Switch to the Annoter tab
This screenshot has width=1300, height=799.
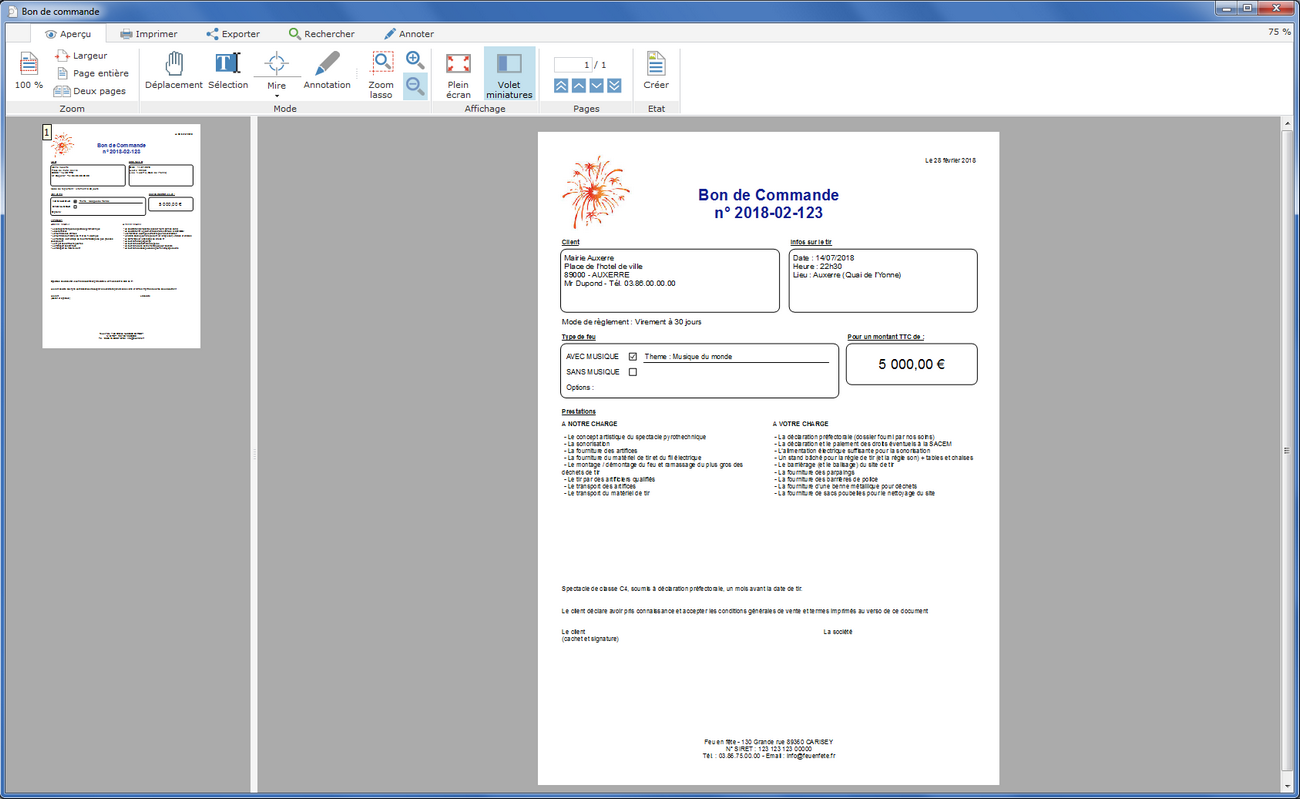[408, 34]
